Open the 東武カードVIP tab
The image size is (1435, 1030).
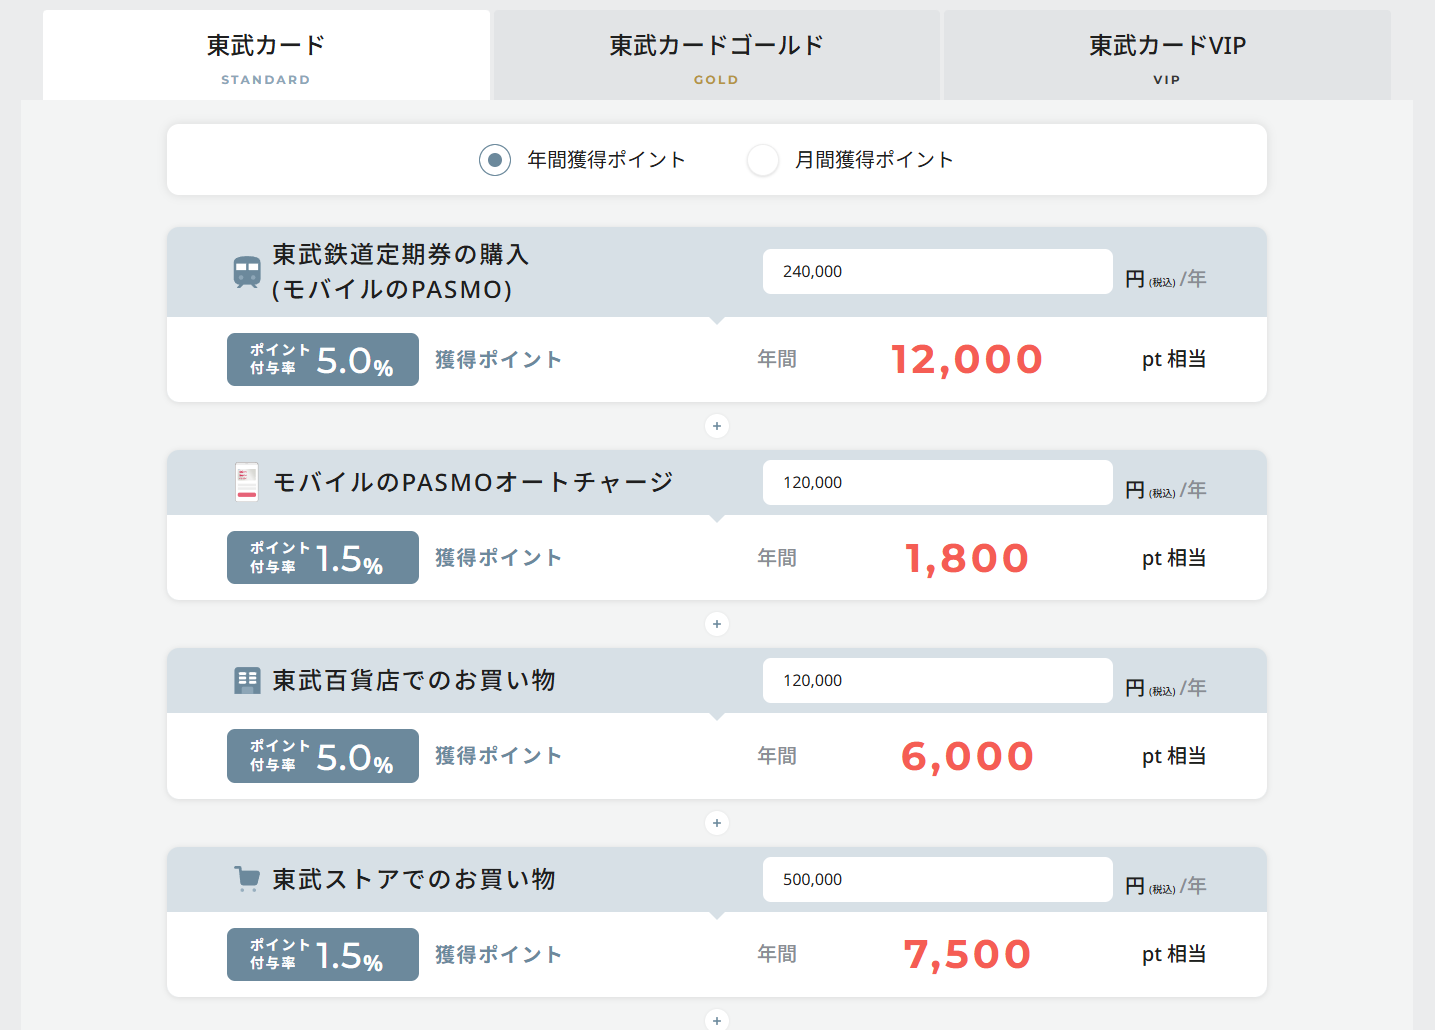click(1167, 56)
